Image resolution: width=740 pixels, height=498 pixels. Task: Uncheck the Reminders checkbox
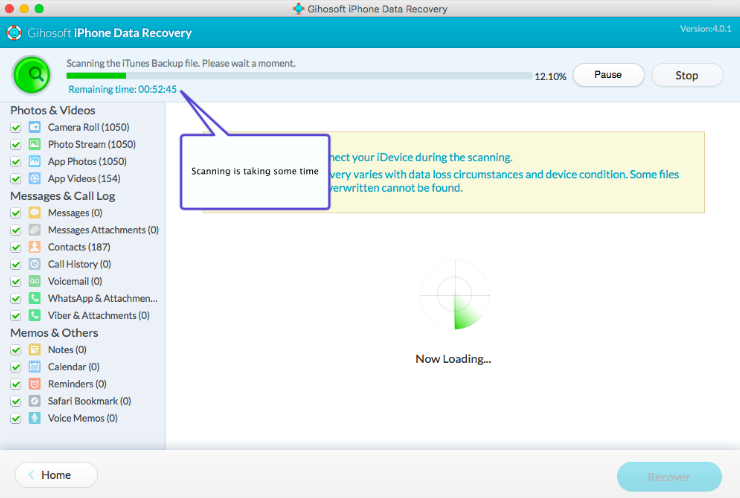pos(16,384)
